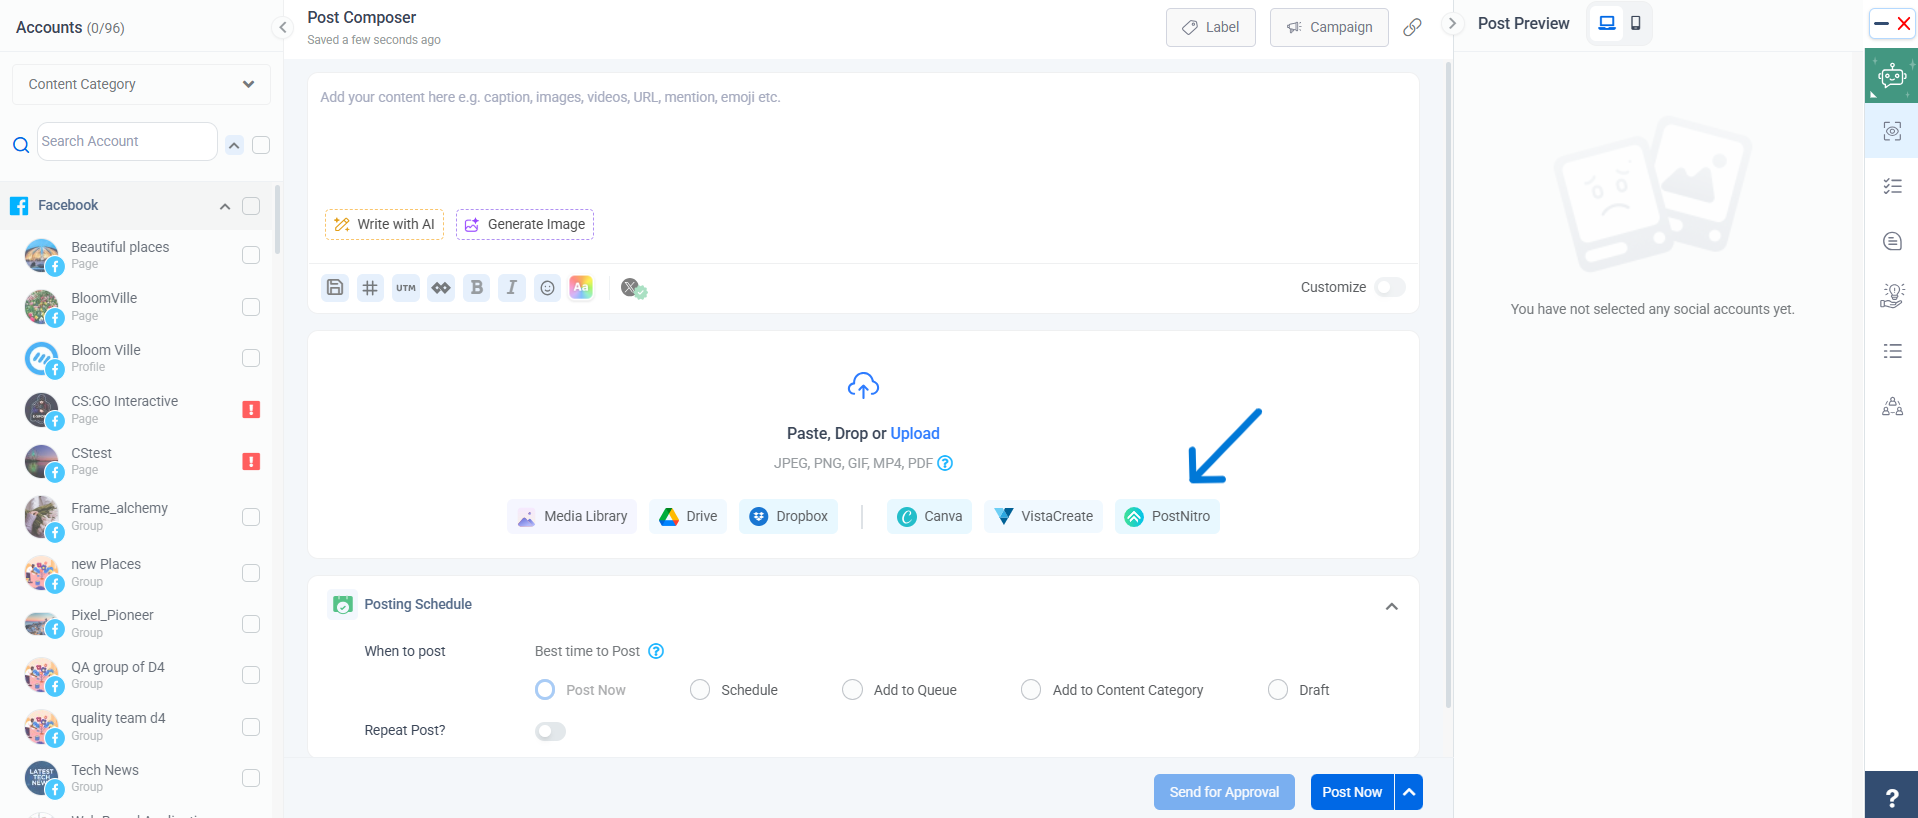Open the lightbulb ideas icon in right sidebar

[1892, 295]
